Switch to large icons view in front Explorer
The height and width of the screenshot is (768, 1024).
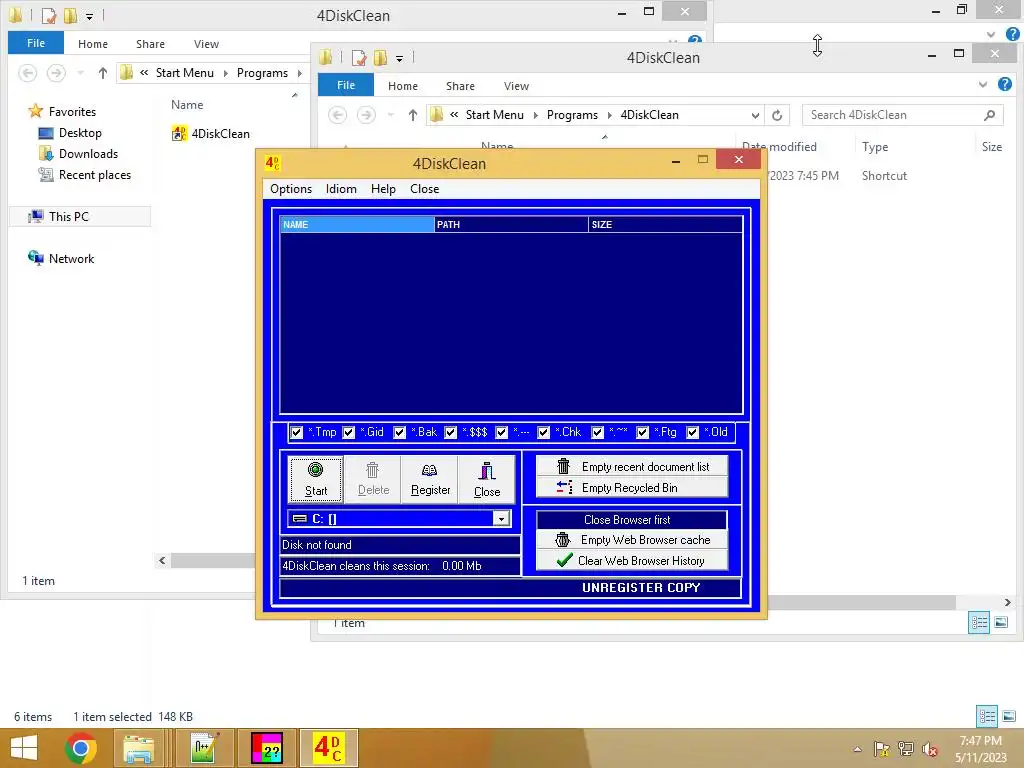(1001, 622)
